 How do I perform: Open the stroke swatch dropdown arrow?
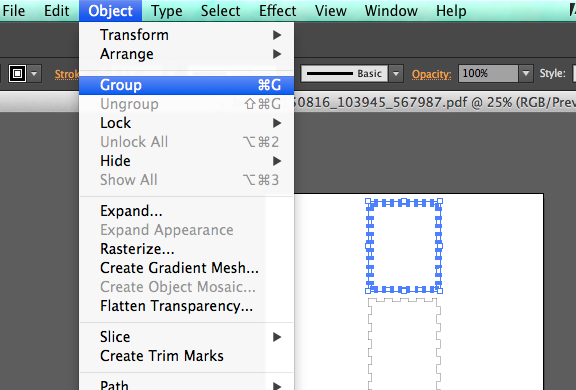click(x=34, y=73)
